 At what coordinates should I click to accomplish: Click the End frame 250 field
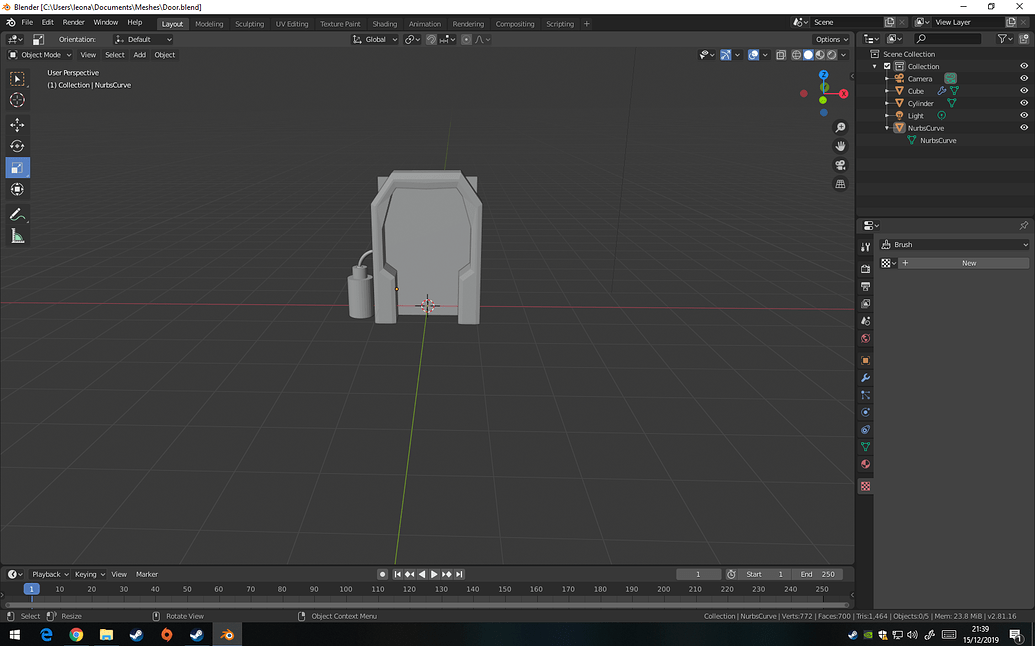(817, 575)
